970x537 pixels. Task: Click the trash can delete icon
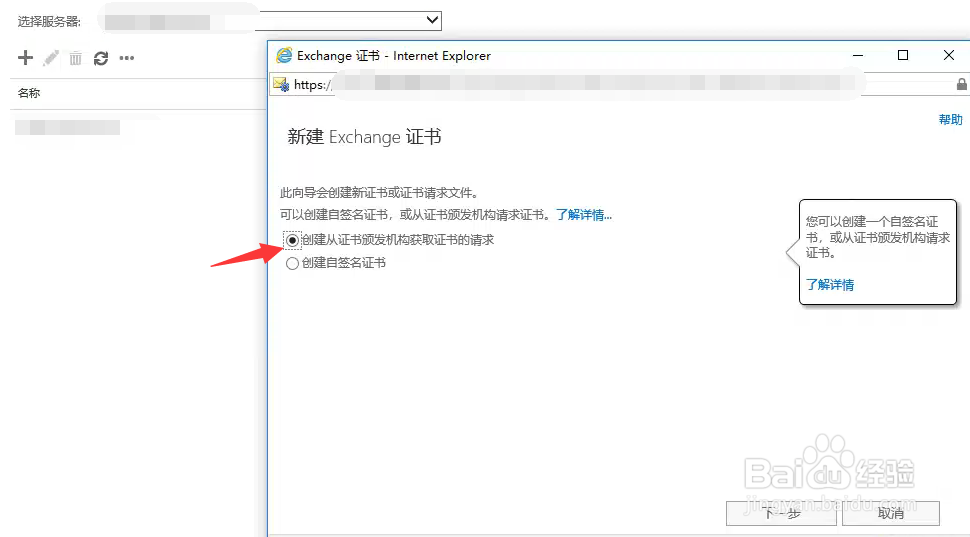[75, 58]
